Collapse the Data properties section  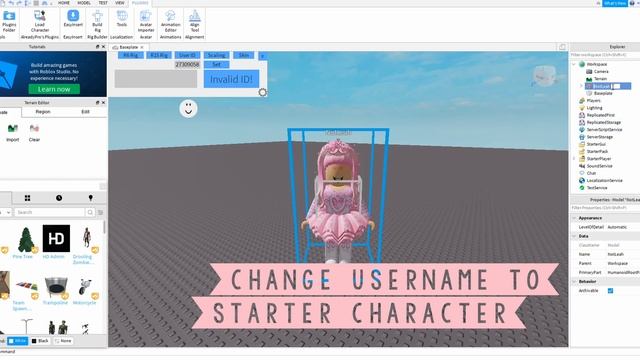pyautogui.click(x=574, y=236)
